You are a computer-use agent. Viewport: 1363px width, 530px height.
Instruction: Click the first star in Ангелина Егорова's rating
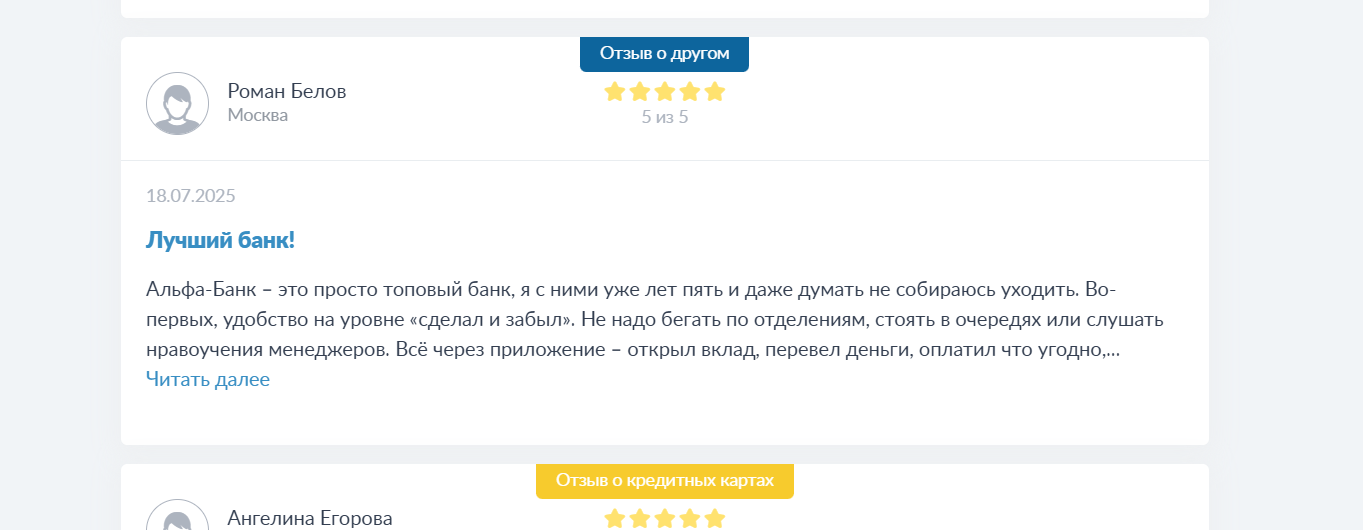(x=615, y=519)
